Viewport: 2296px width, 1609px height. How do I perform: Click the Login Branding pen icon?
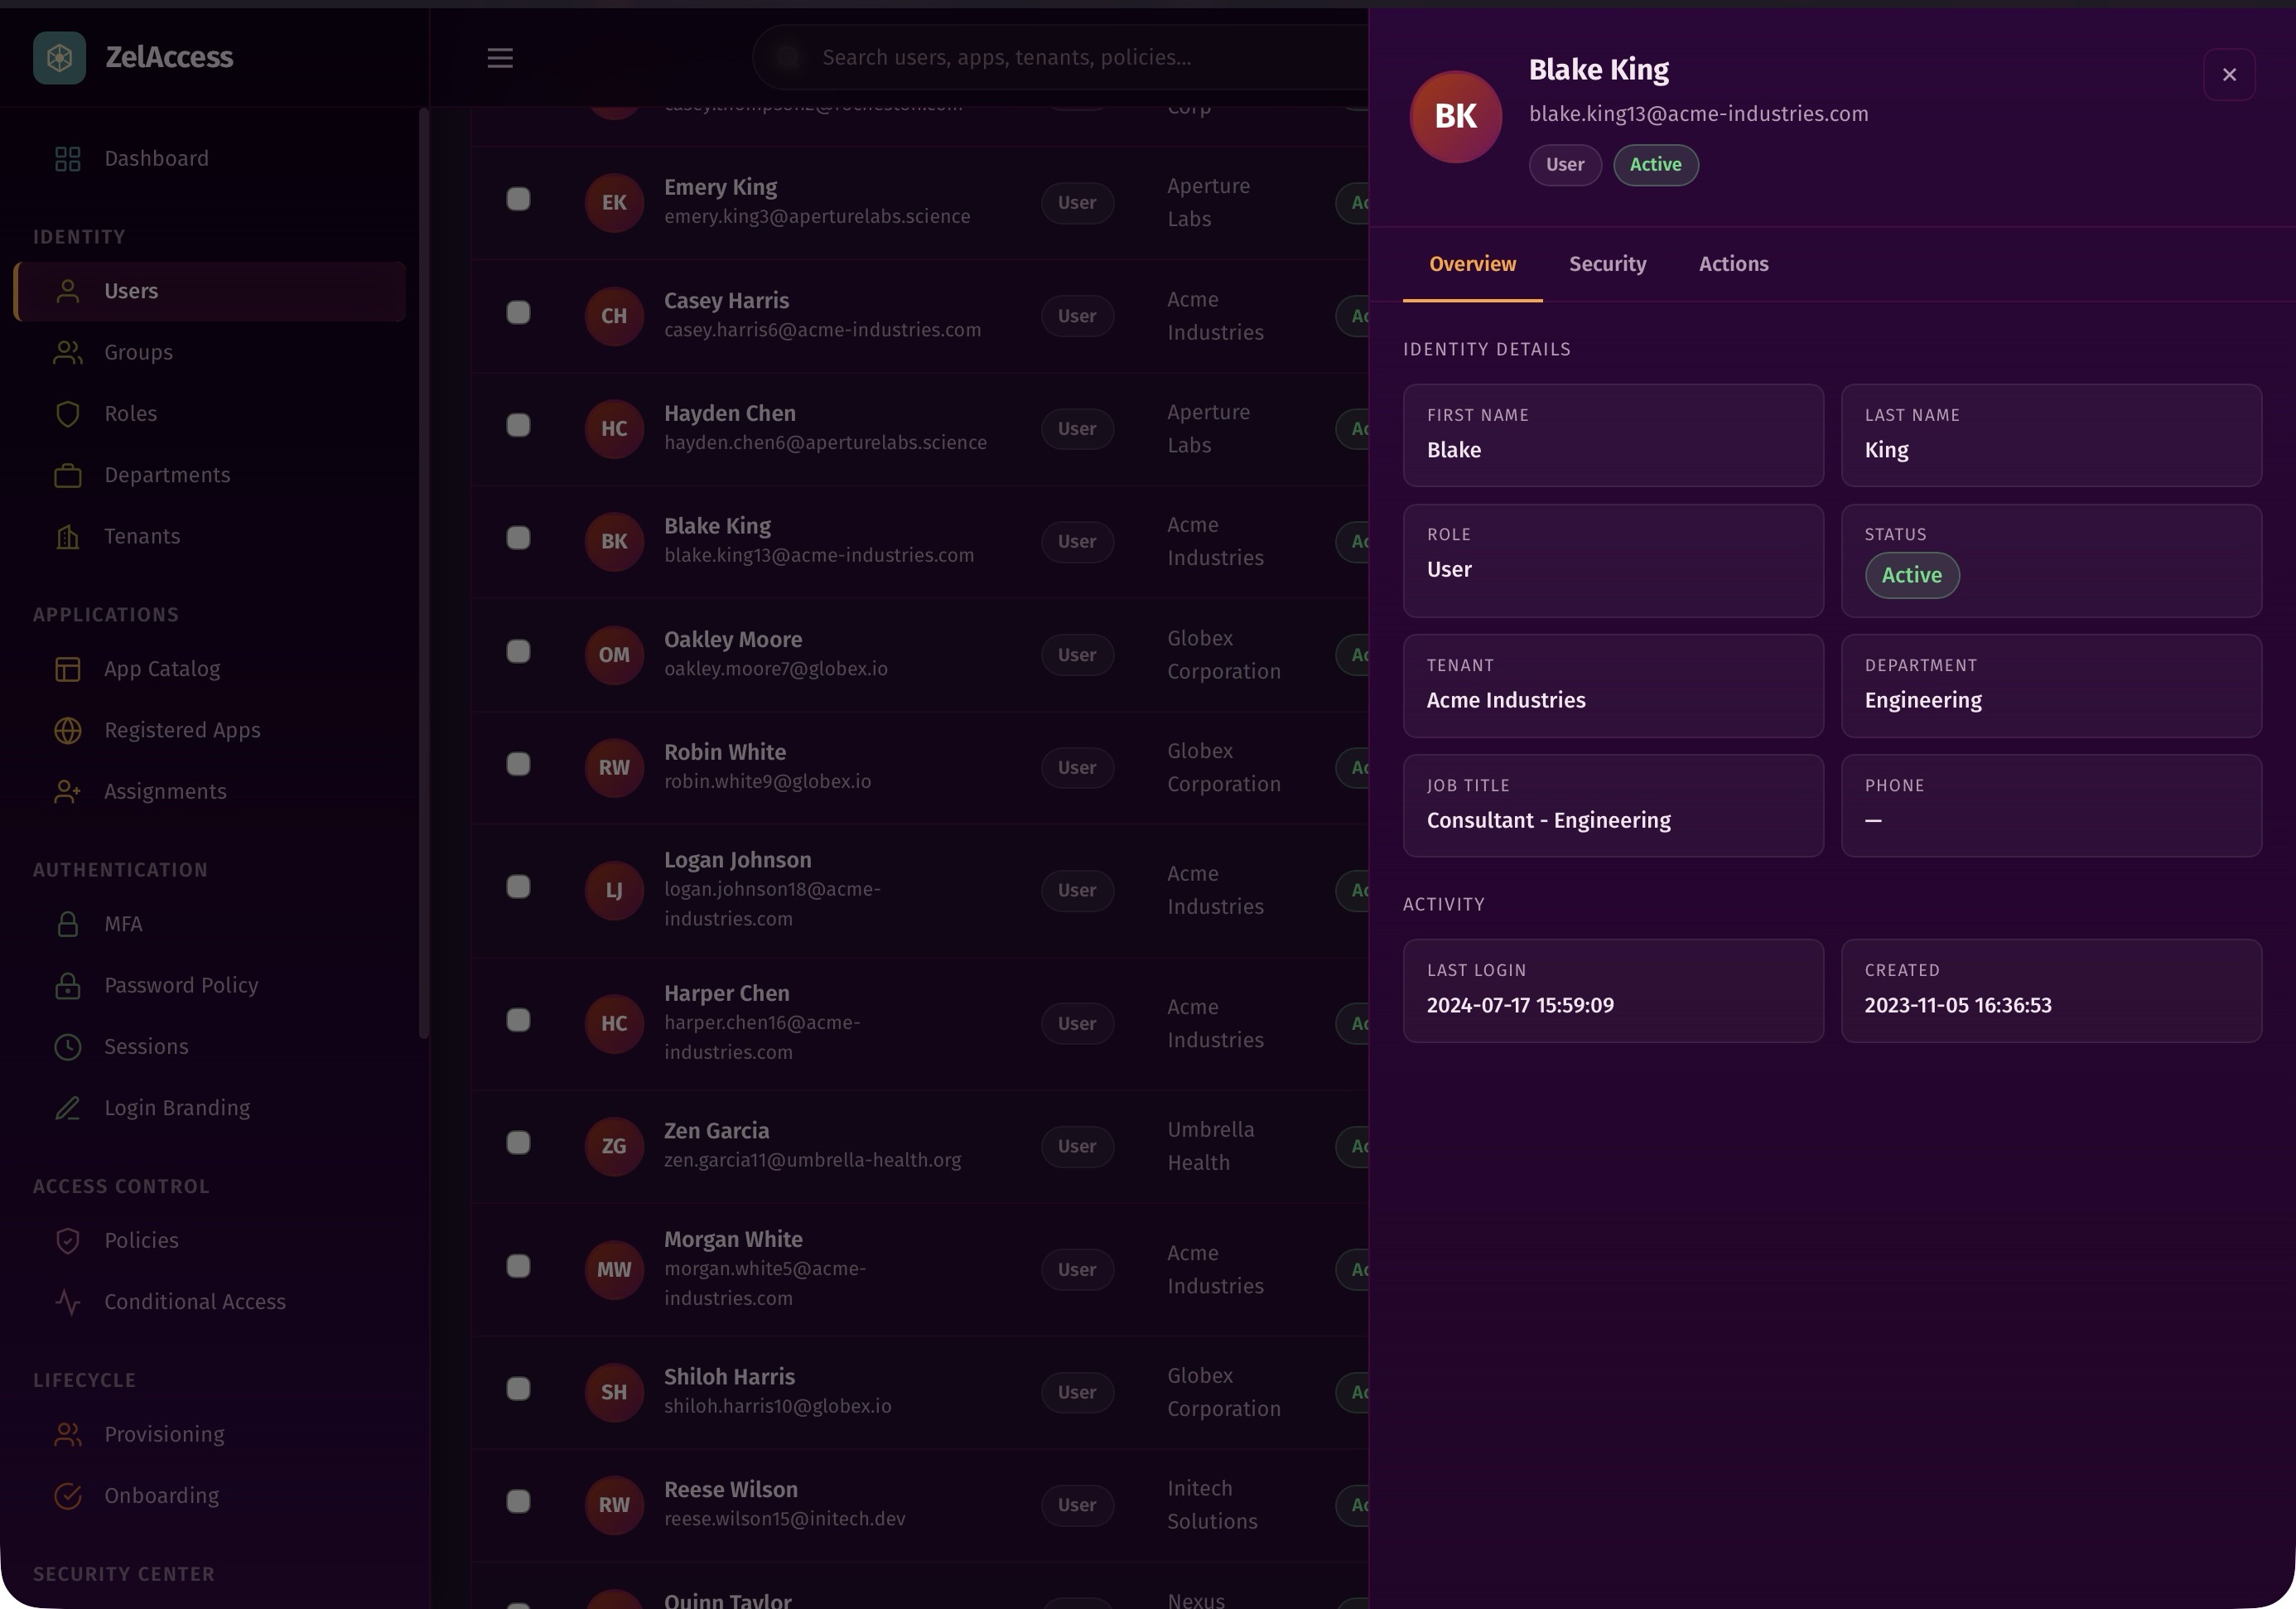coord(67,1108)
